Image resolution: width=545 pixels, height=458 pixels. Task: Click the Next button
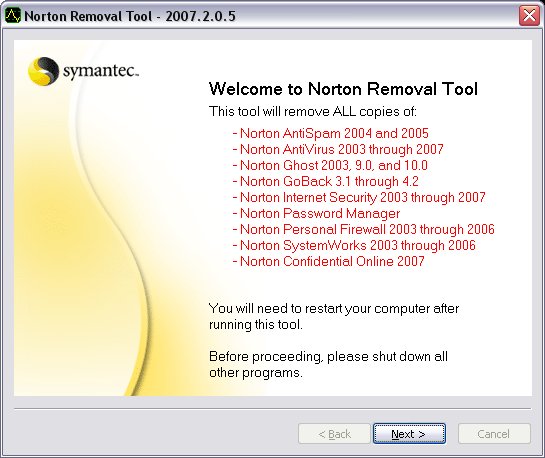[x=409, y=434]
